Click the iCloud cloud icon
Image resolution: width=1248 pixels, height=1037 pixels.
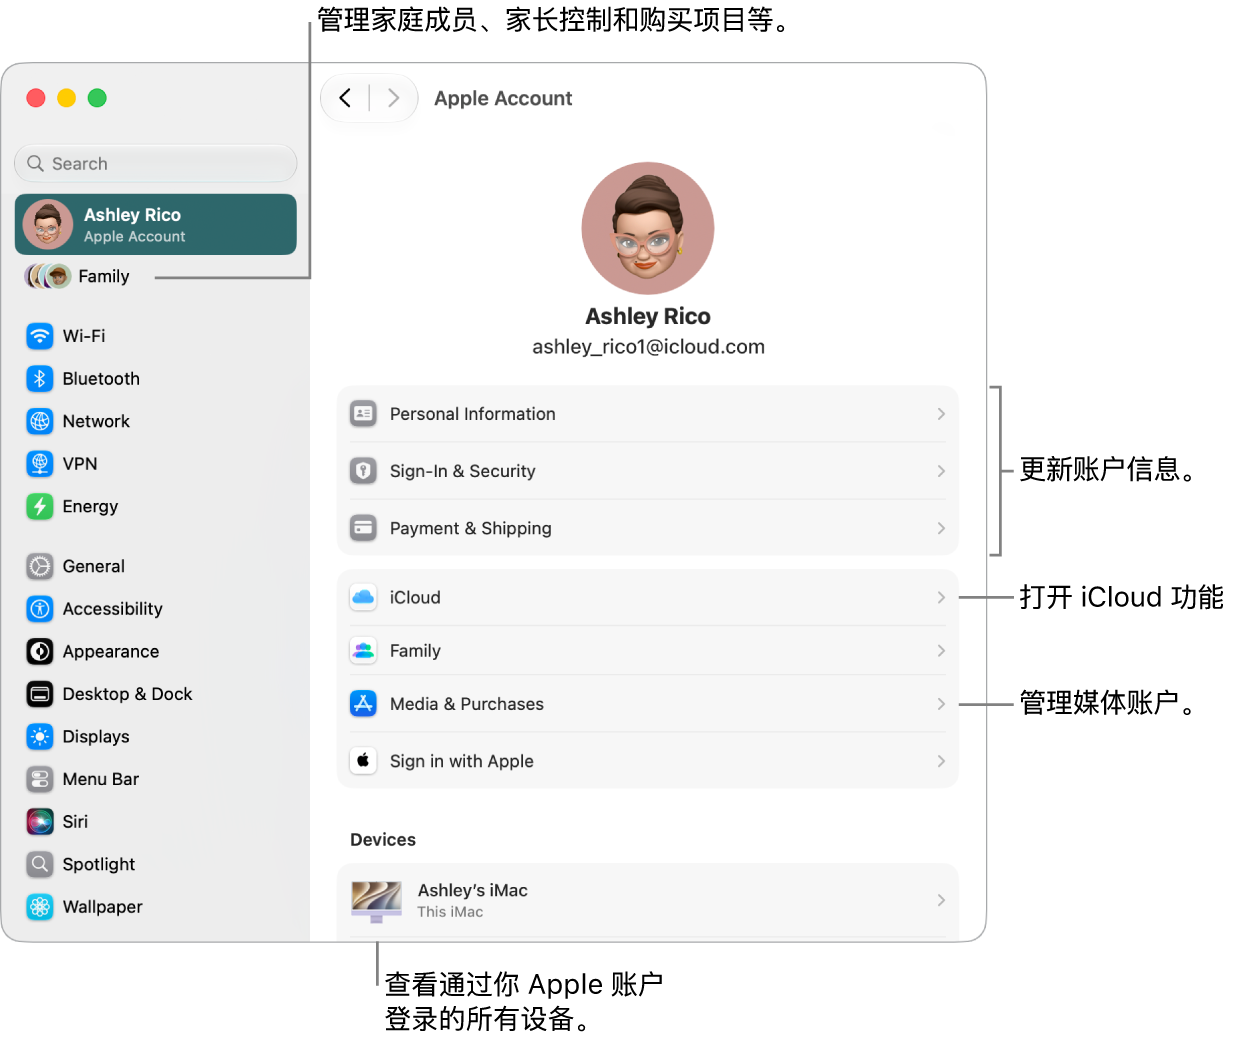coord(363,597)
